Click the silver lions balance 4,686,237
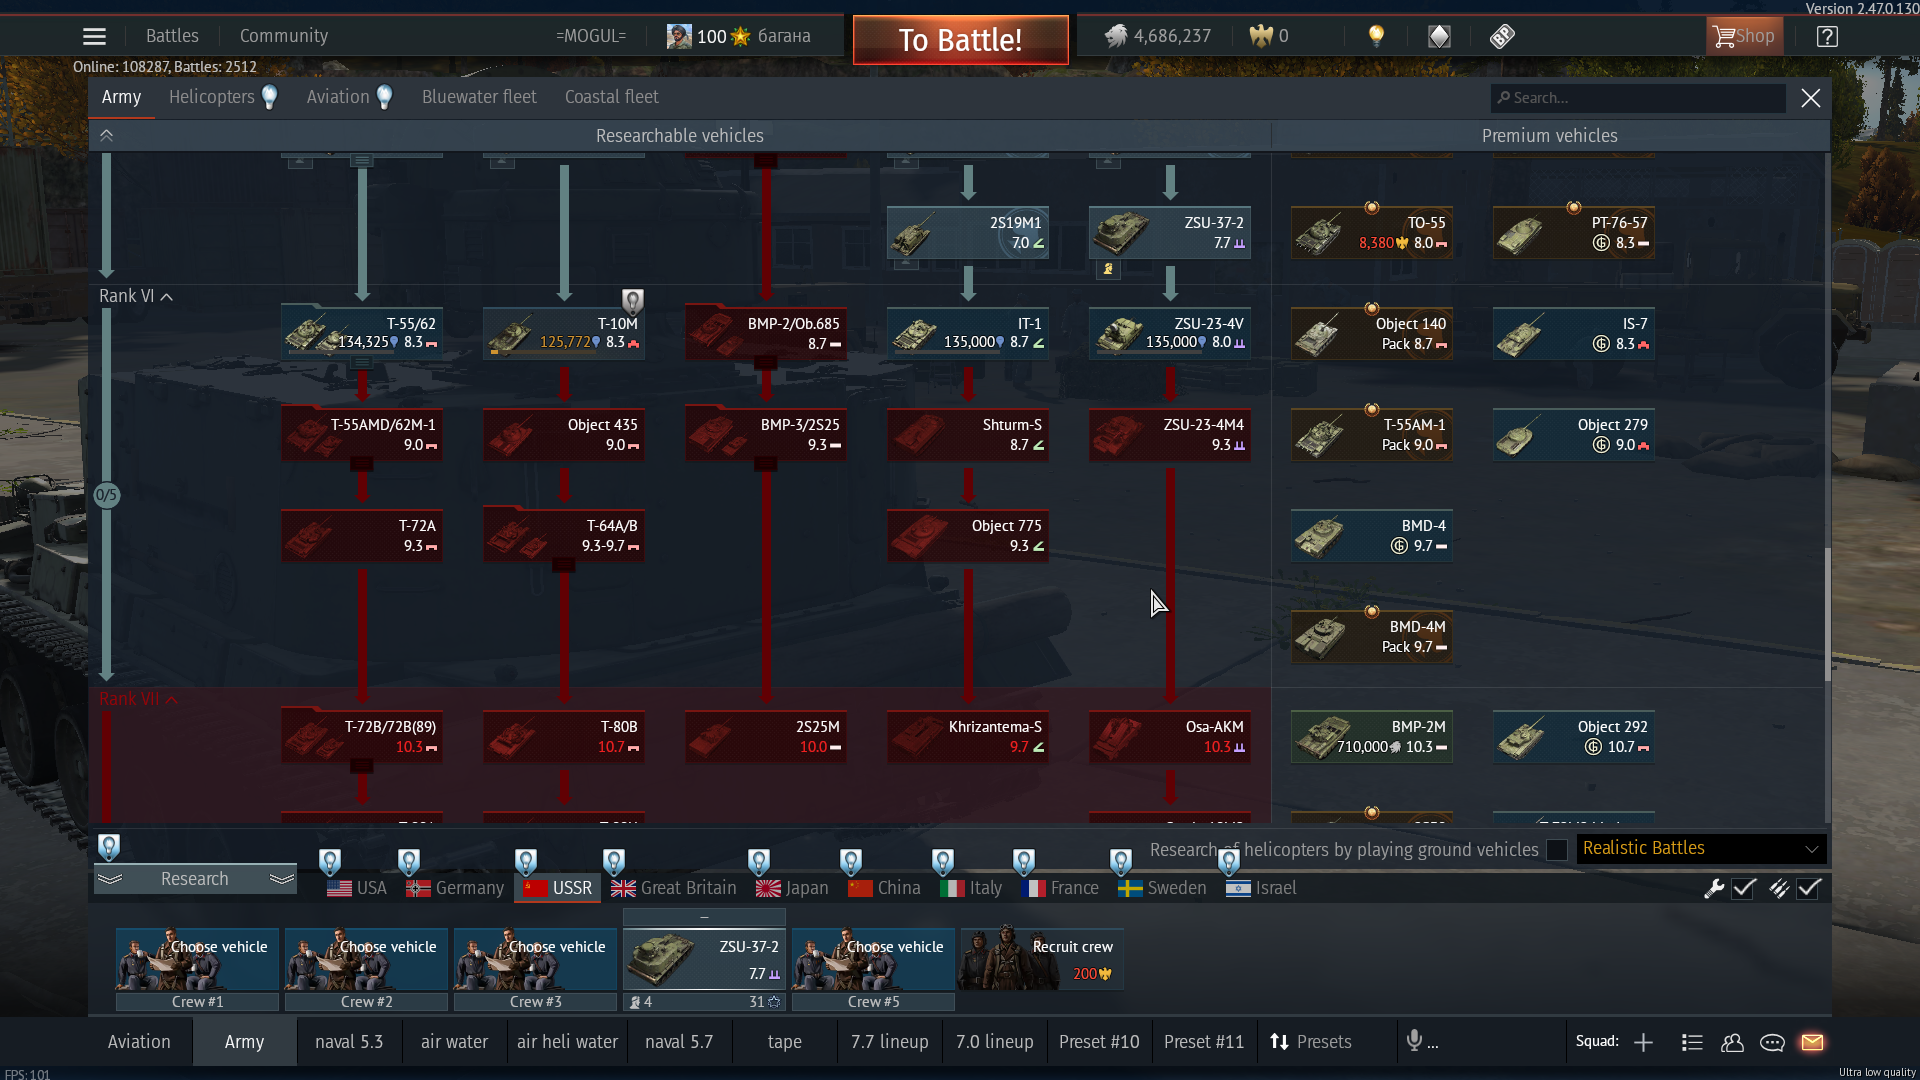The image size is (1920, 1080). coord(1158,37)
